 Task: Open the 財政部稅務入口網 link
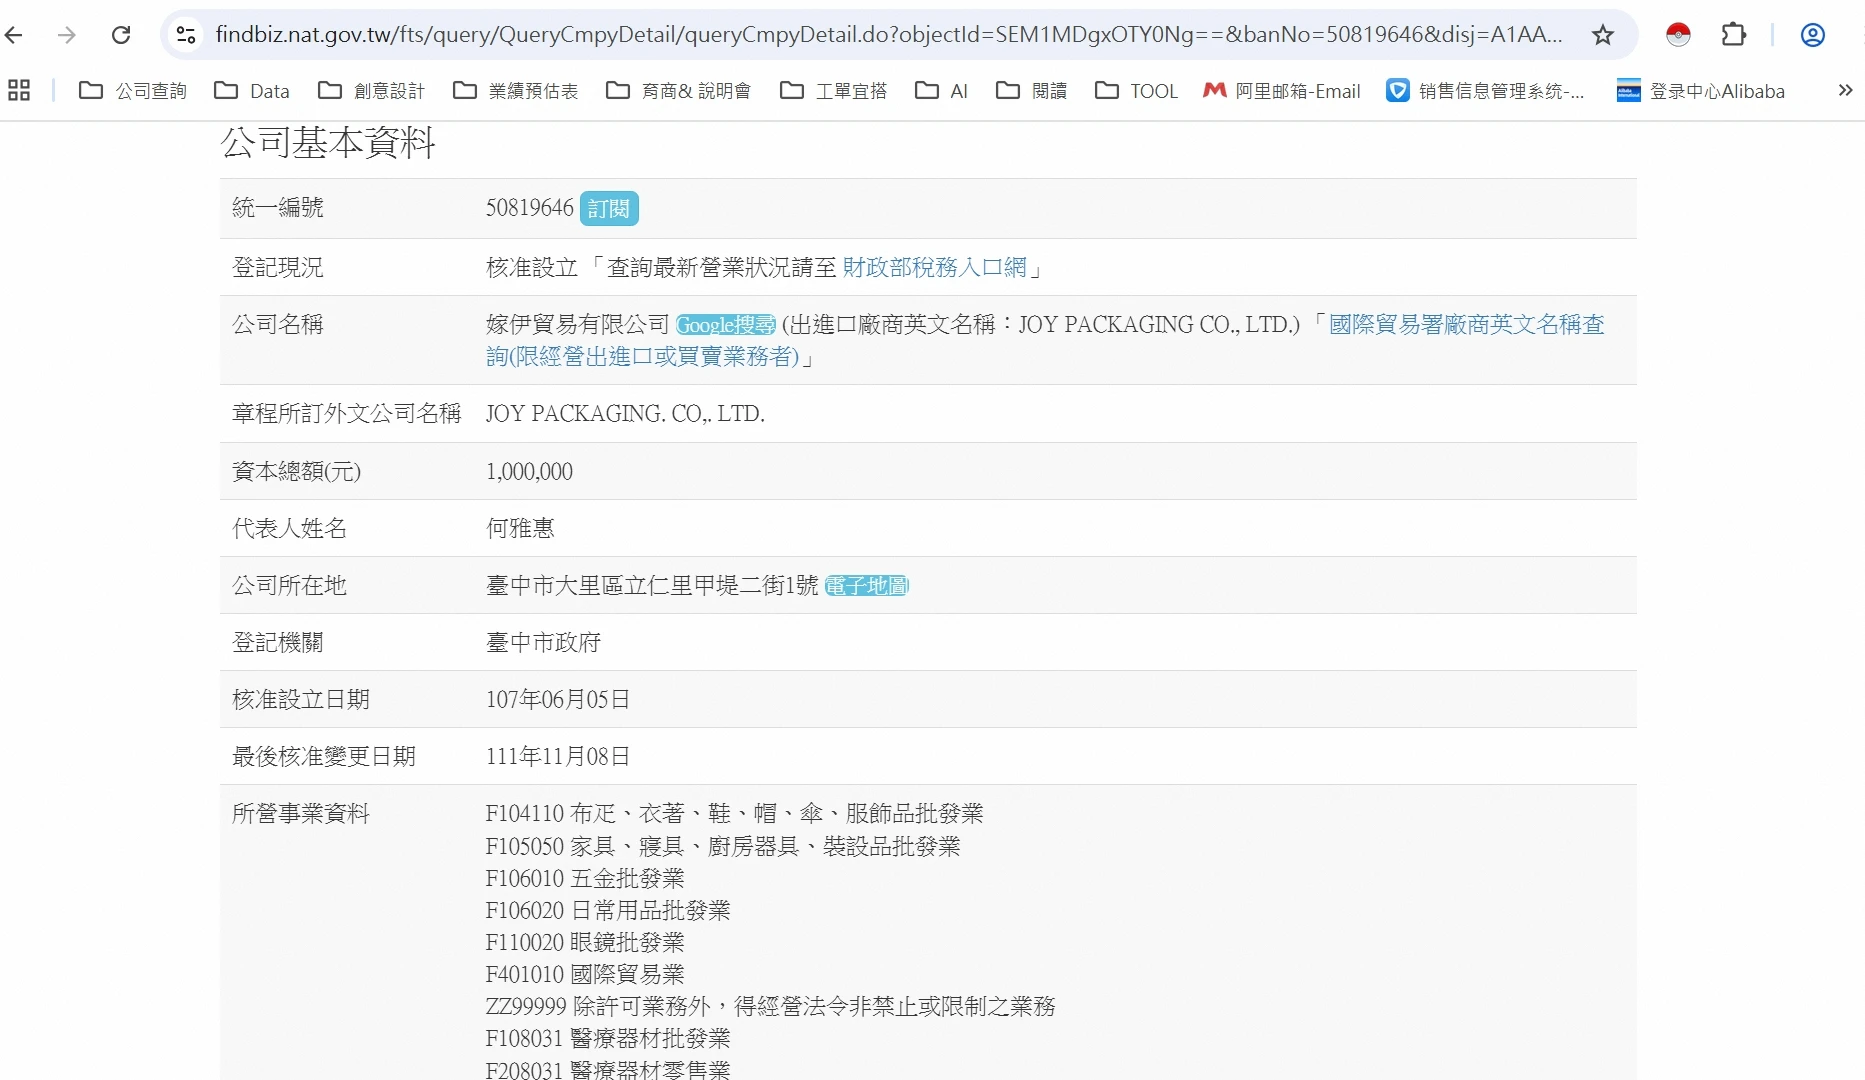pos(934,267)
